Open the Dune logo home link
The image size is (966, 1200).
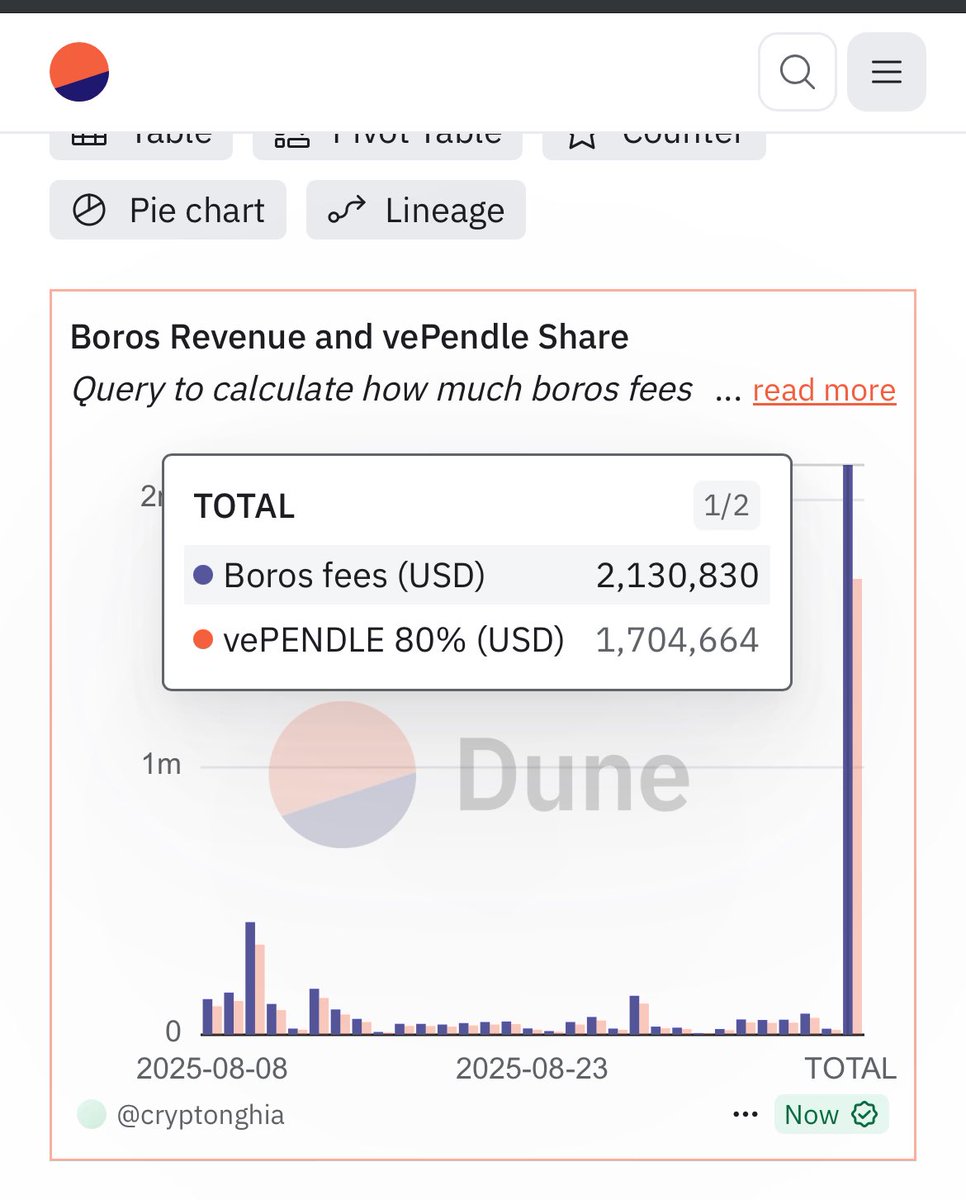[x=79, y=72]
